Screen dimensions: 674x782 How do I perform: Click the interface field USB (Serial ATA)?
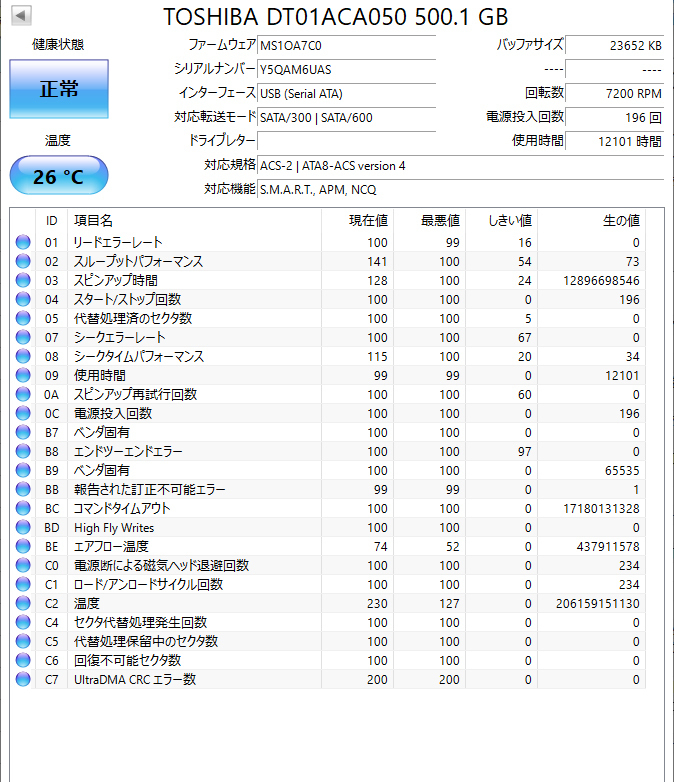click(x=346, y=93)
